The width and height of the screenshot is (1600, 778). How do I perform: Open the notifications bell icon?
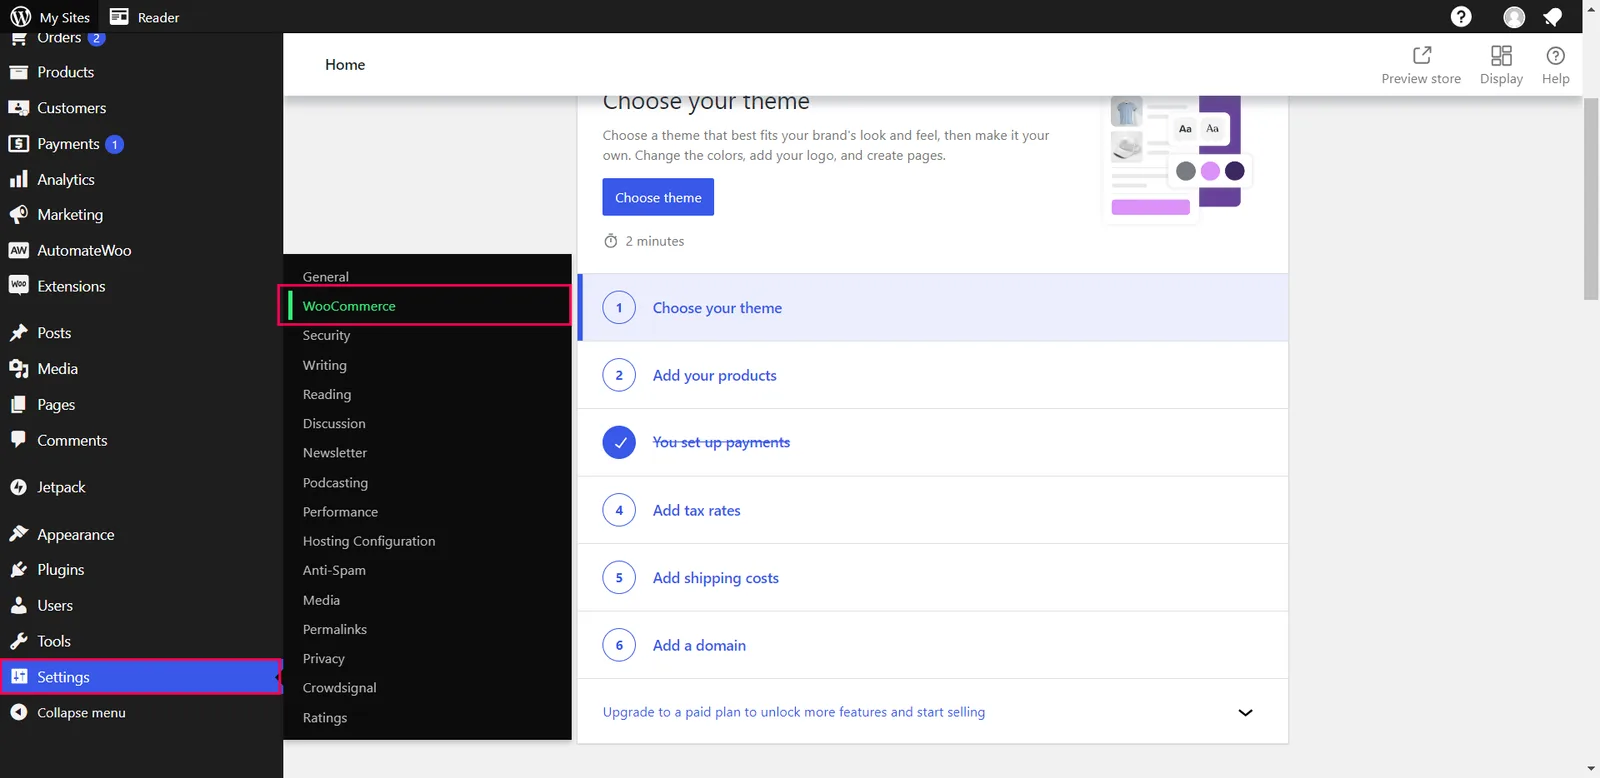(x=1553, y=17)
